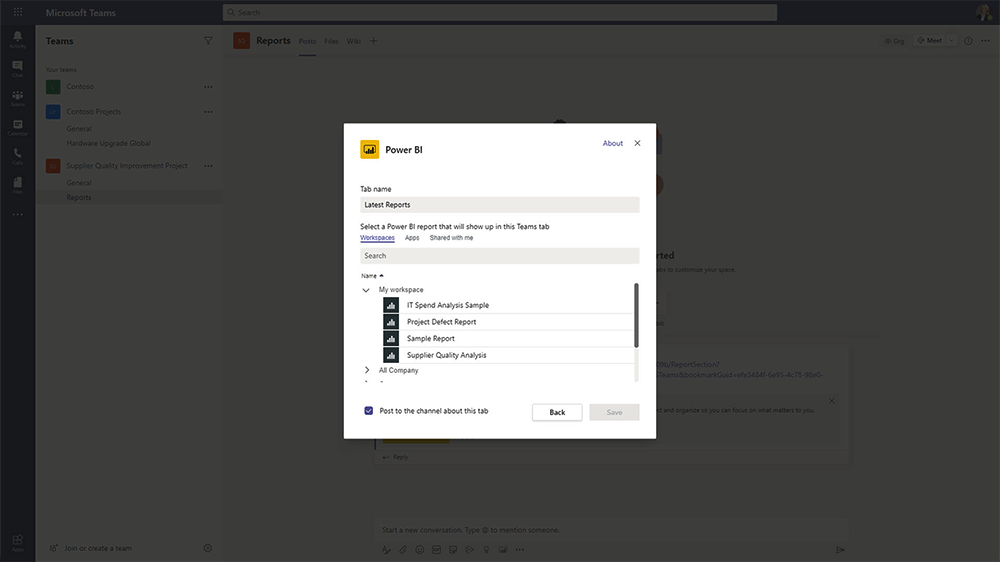Switch to the Apps tab
Viewport: 1000px width, 562px height.
(x=412, y=238)
